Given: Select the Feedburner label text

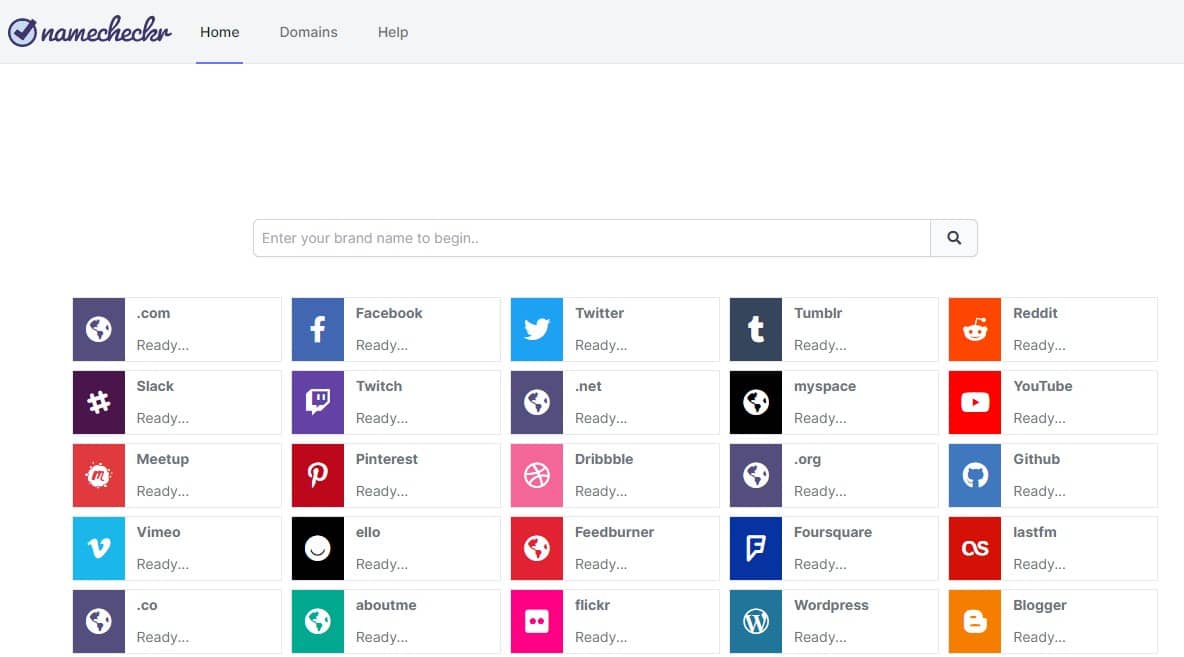Looking at the screenshot, I should [615, 532].
